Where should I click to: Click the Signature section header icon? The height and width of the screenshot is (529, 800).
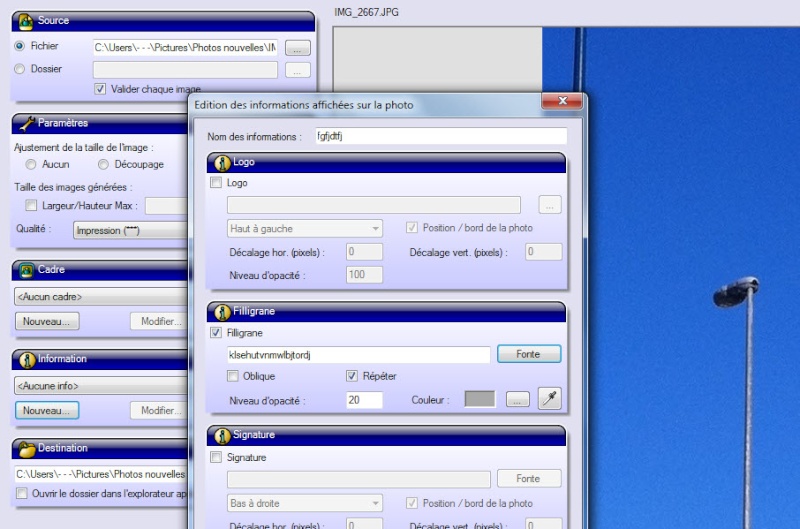[x=222, y=436]
